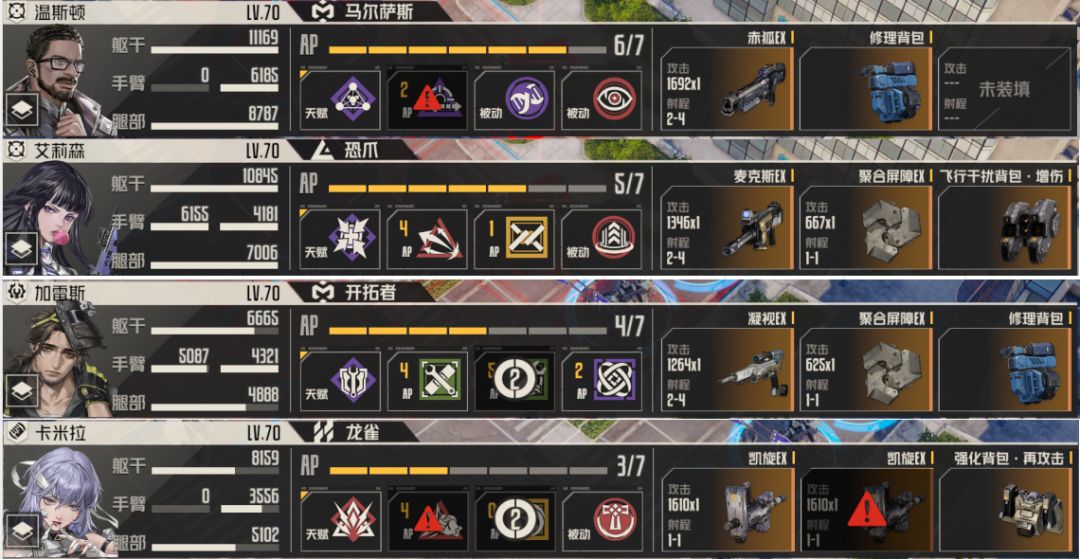The height and width of the screenshot is (559, 1080).
Task: Toggle layer icon on 温斯顿's portrait
Action: [22, 110]
